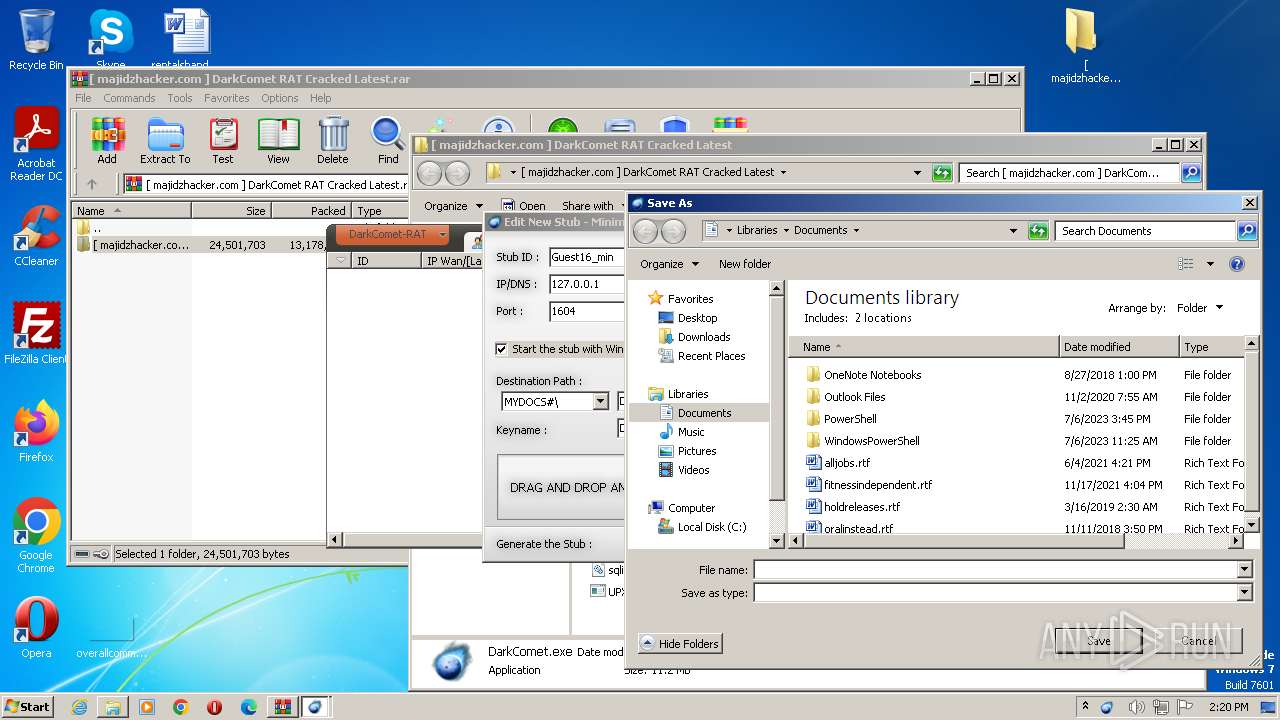Open WinRAR Commands menu
Screen dimensions: 1280x720
(129, 98)
